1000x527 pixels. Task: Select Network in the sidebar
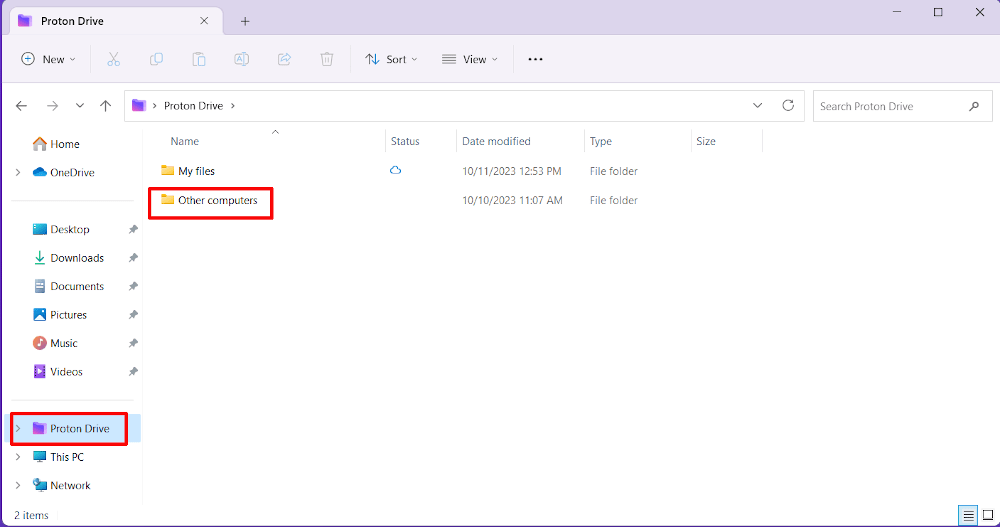tap(62, 486)
